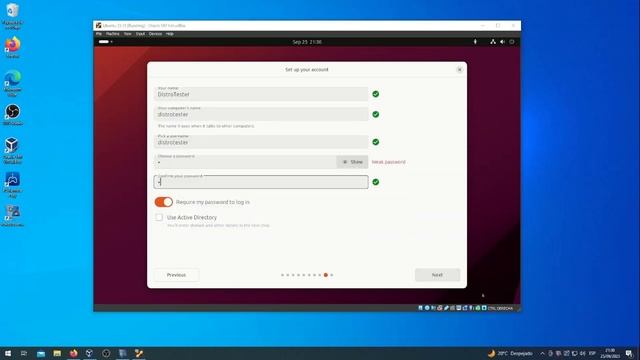Click the Weak password warning text
This screenshot has height=360, width=640.
(389, 162)
